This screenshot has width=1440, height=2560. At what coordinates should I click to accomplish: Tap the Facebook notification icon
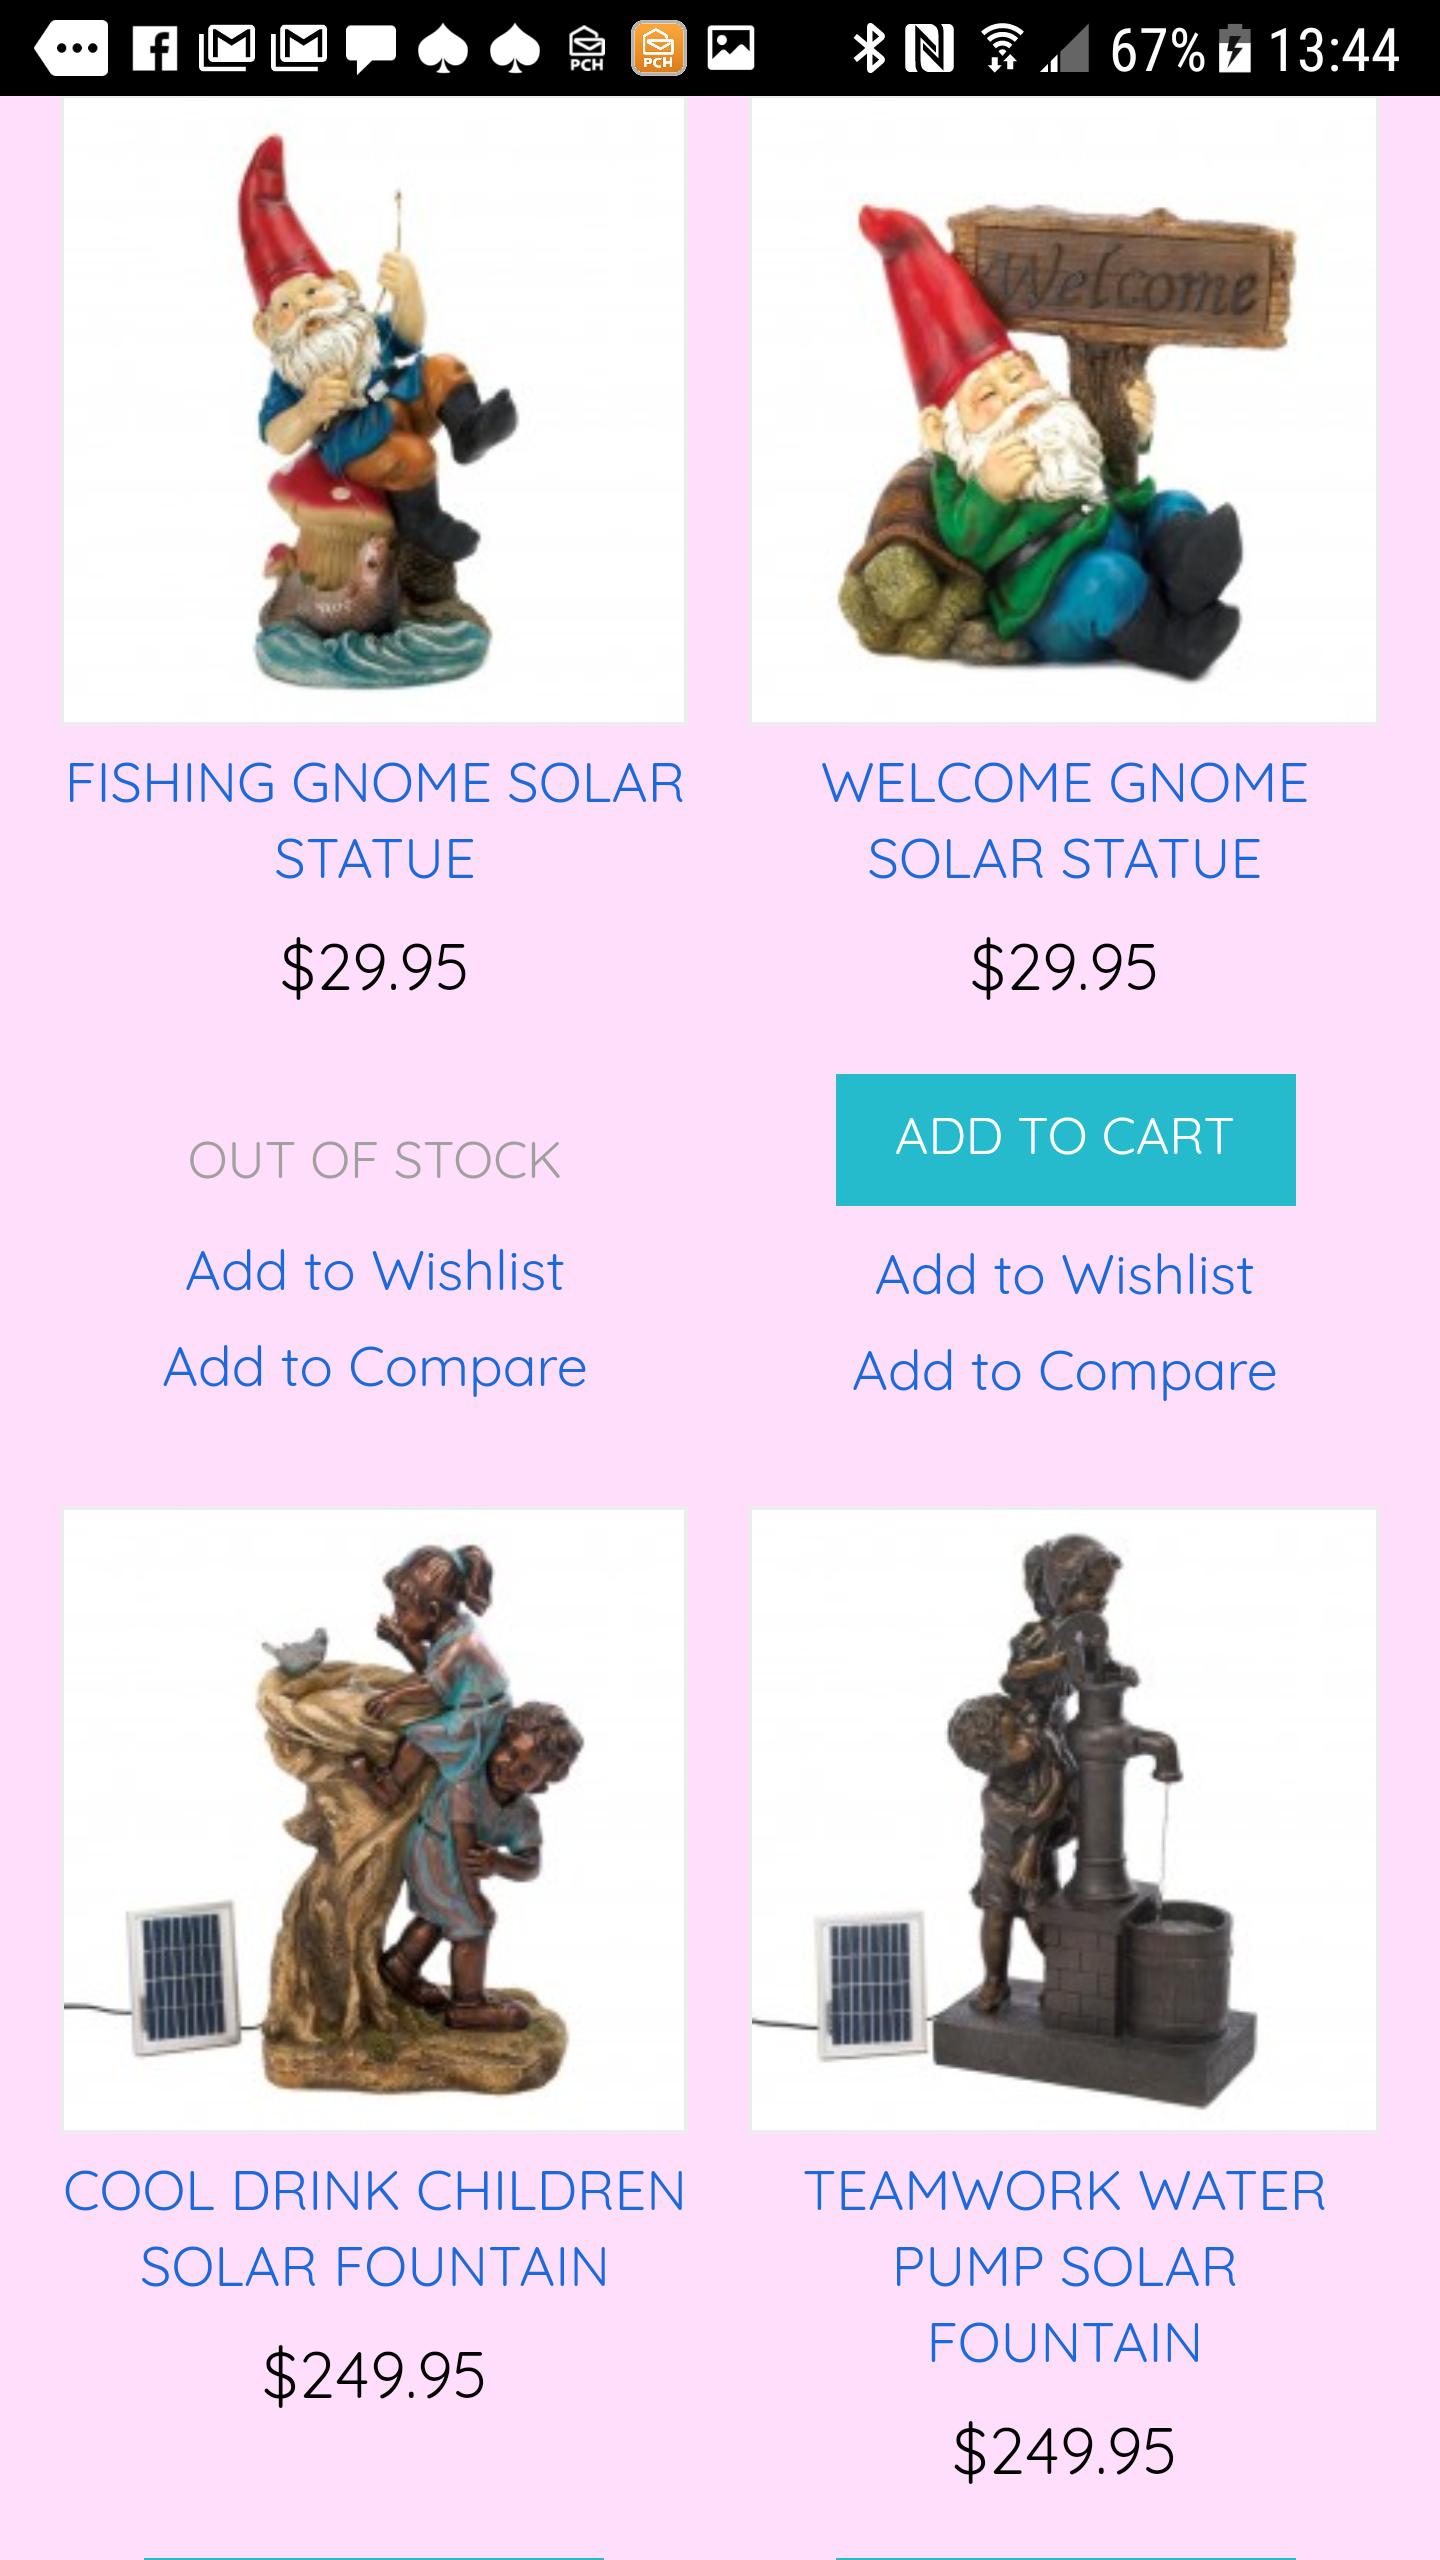click(155, 48)
